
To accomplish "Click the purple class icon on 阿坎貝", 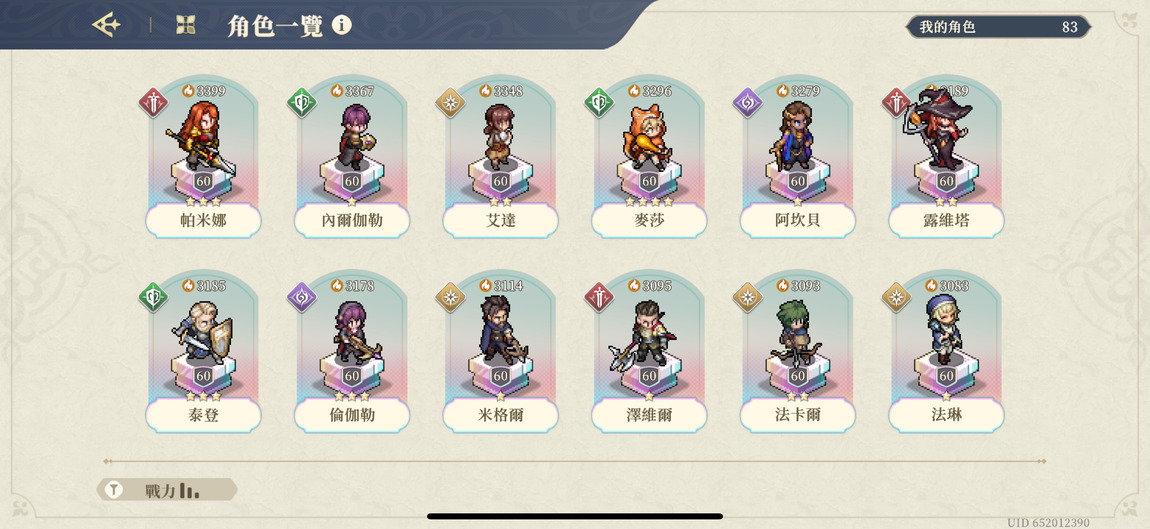I will point(747,102).
